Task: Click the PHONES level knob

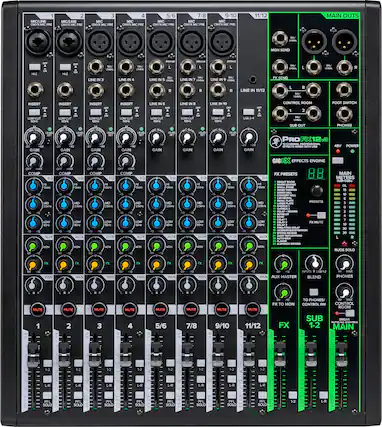Action: (x=345, y=264)
